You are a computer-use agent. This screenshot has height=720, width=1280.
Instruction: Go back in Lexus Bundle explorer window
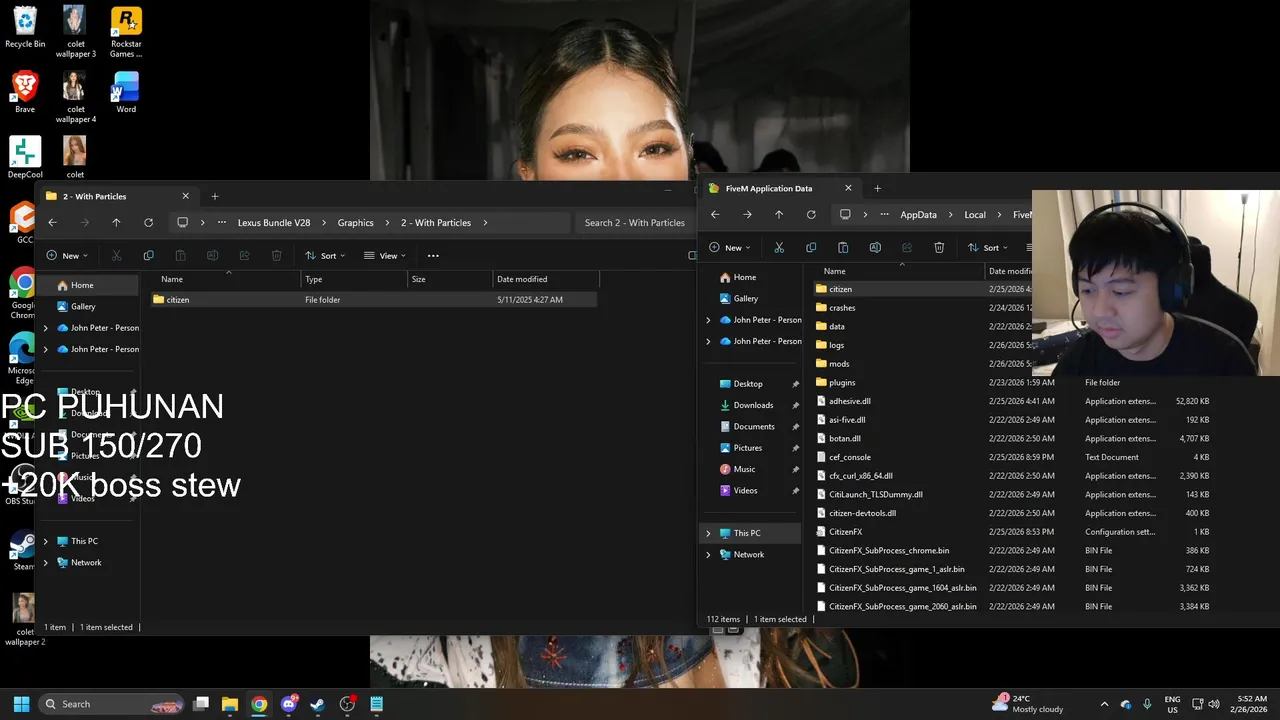coord(52,223)
